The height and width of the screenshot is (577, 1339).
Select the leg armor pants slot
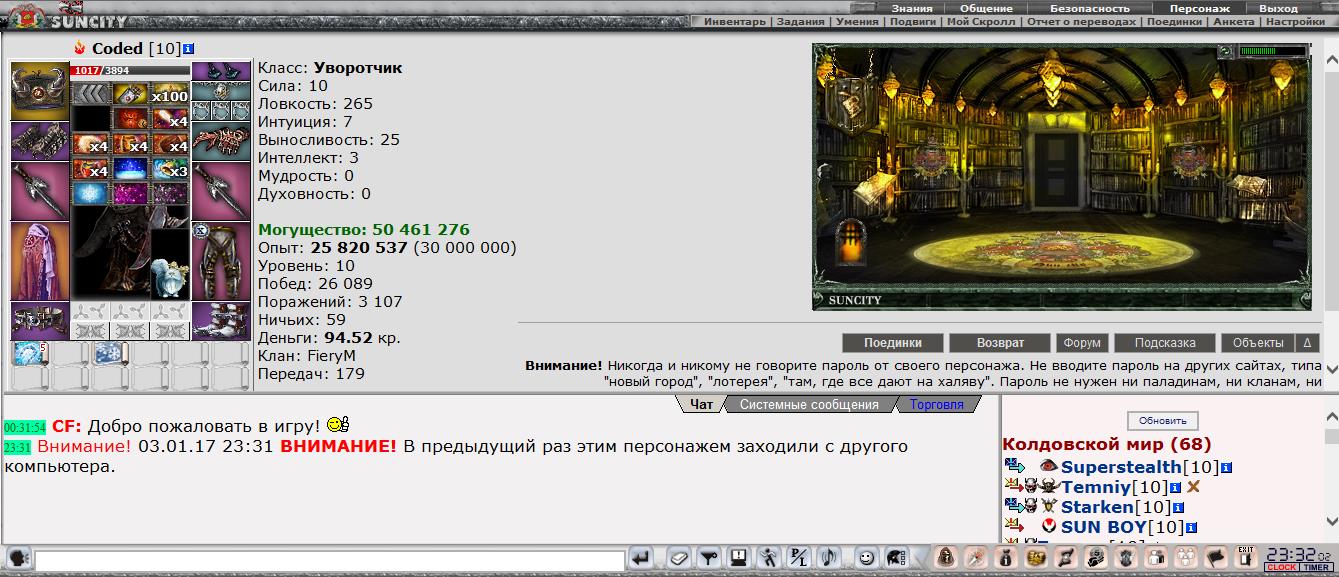221,260
